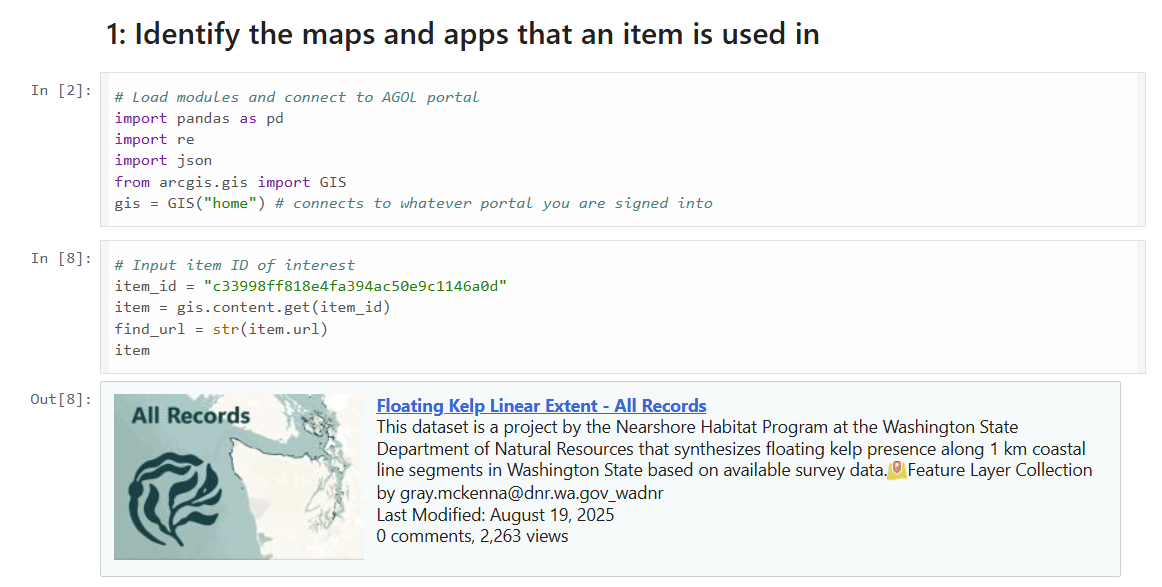Click the Last Modified: August 19, 2025 text
The width and height of the screenshot is (1162, 587).
coord(495,514)
